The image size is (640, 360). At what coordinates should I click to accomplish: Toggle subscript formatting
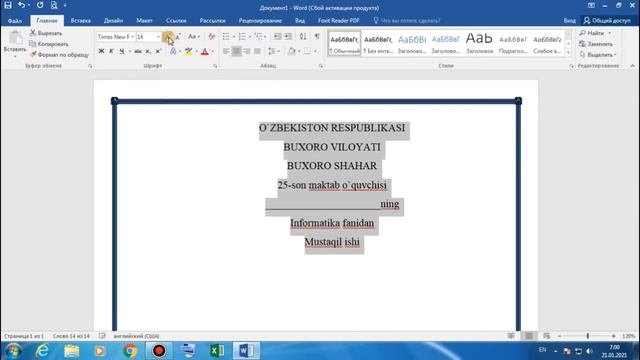148,51
